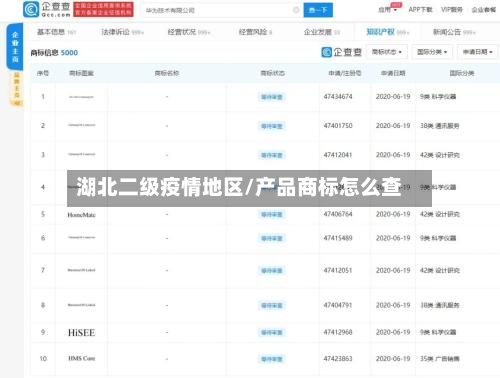The height and width of the screenshot is (378, 500).
Task: Click the 商标信息 5000 heading
Action: click(54, 53)
